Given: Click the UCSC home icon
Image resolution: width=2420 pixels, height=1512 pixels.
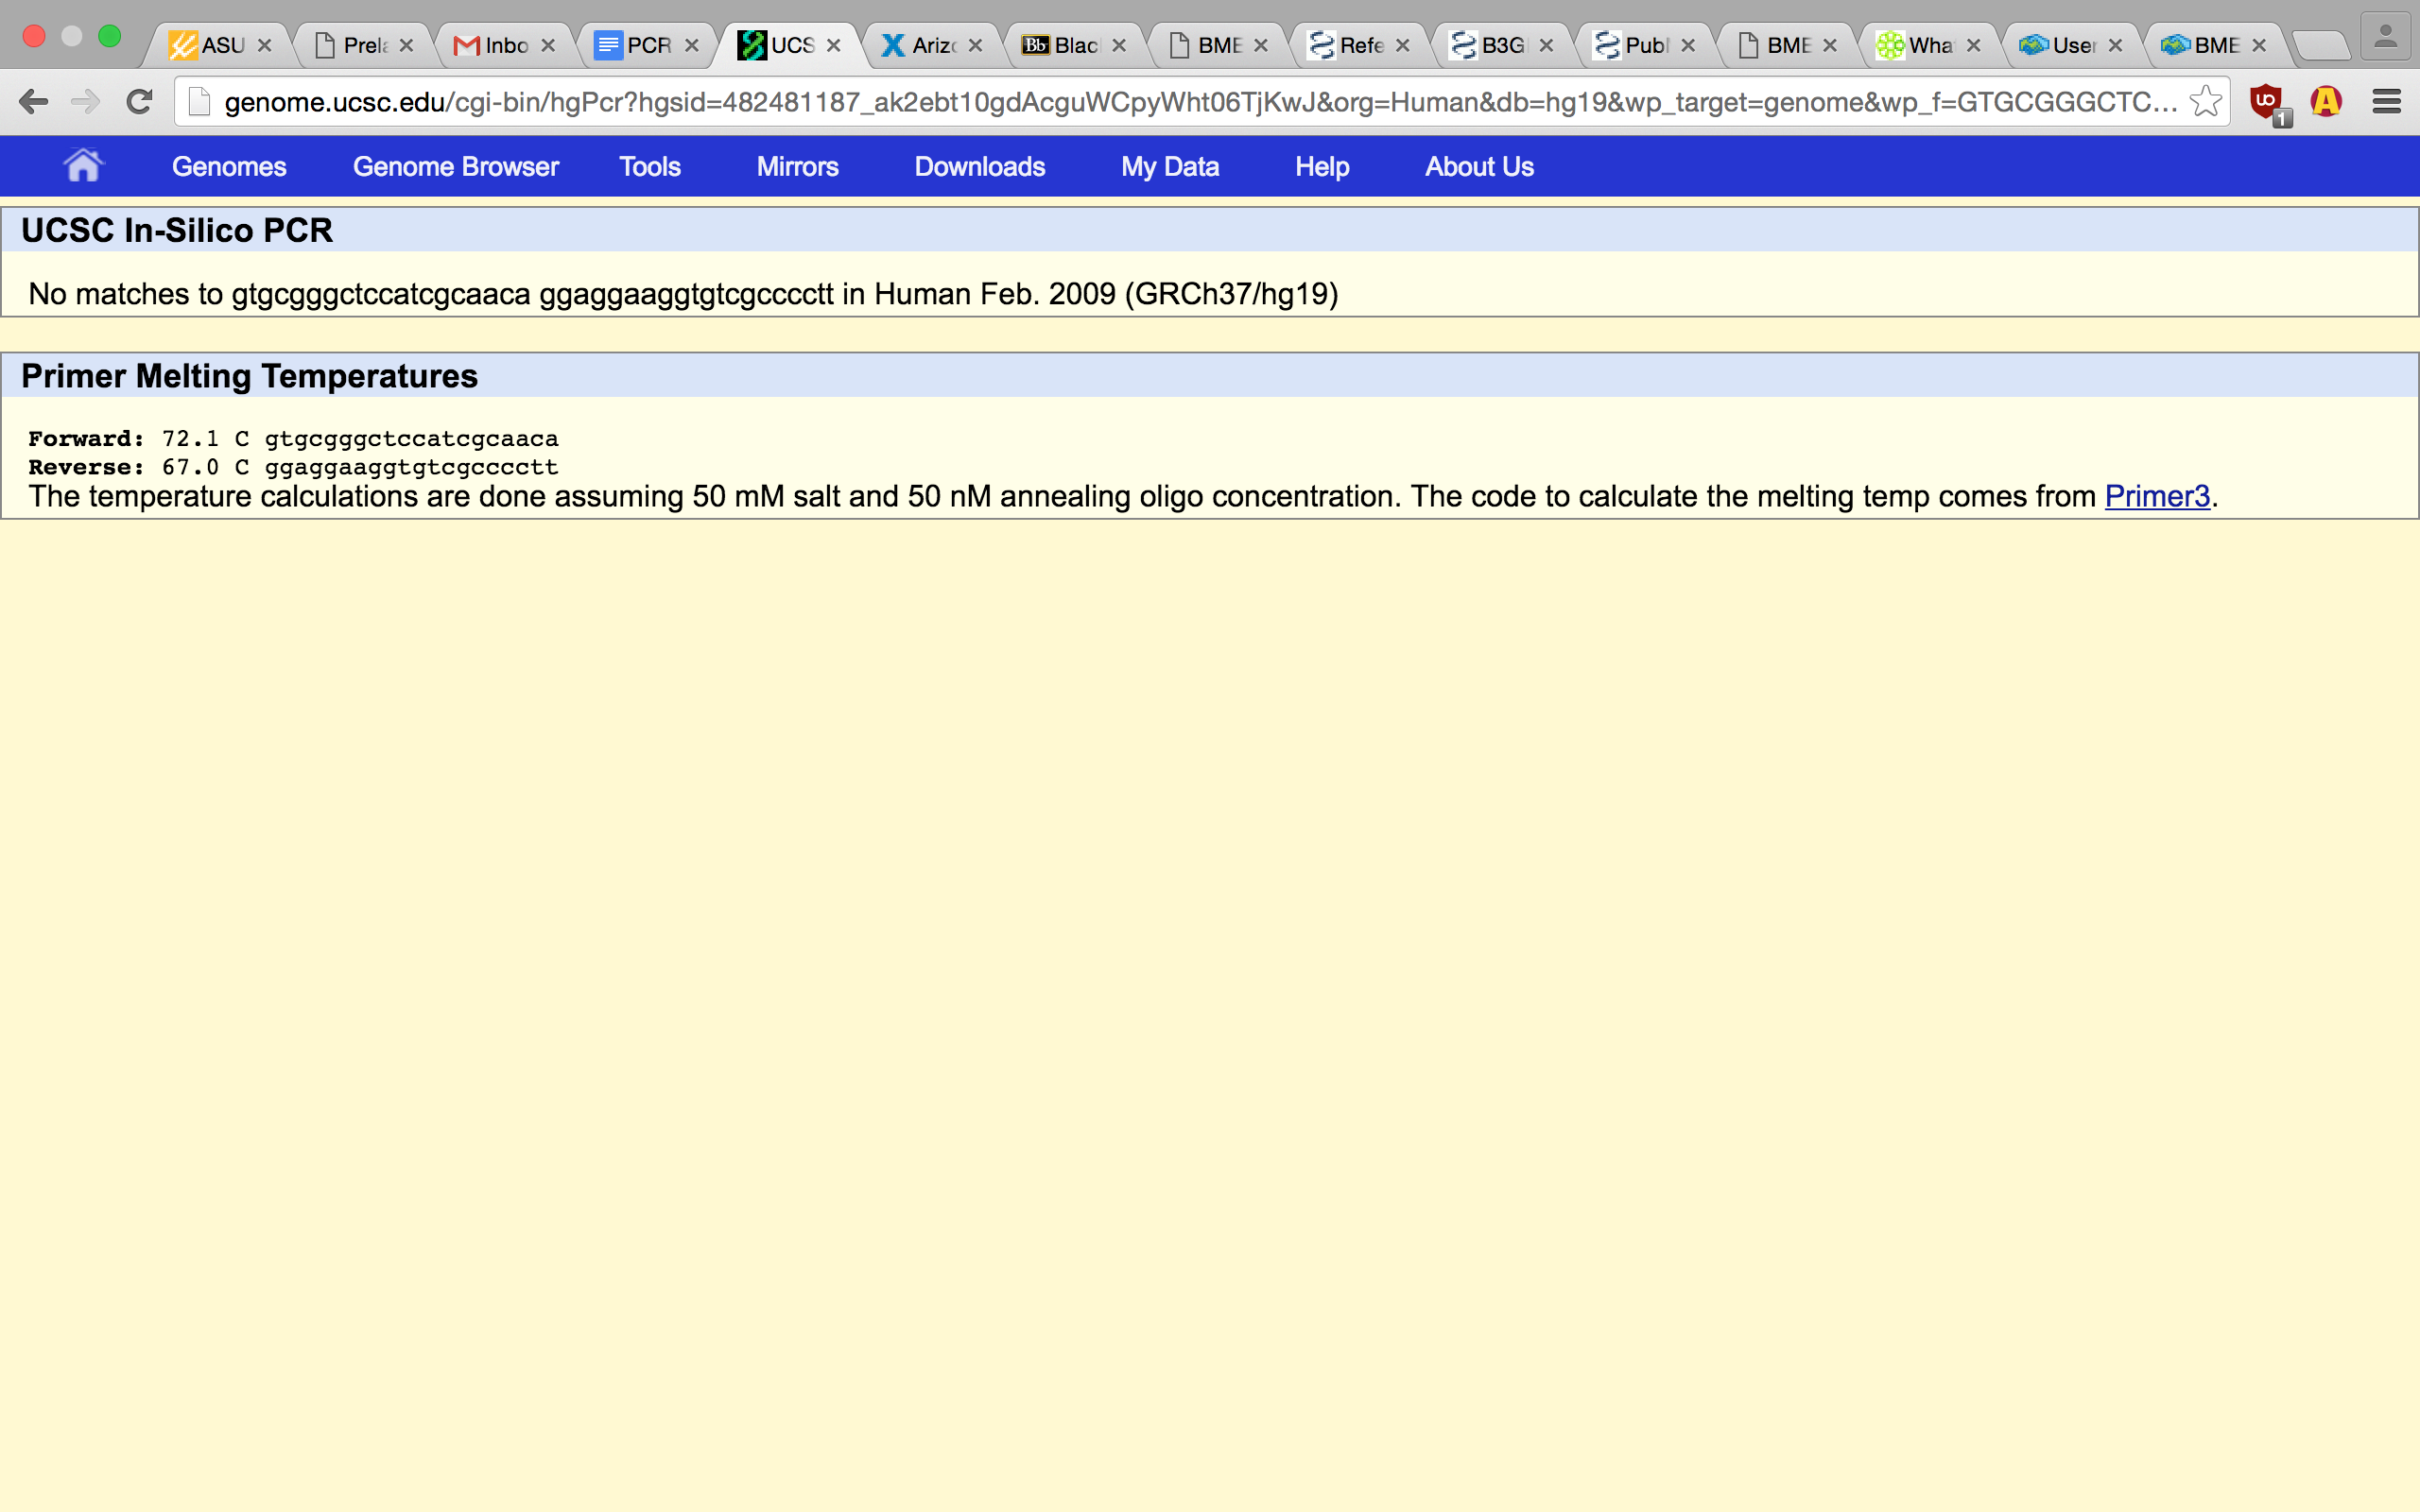Looking at the screenshot, I should click(x=83, y=165).
